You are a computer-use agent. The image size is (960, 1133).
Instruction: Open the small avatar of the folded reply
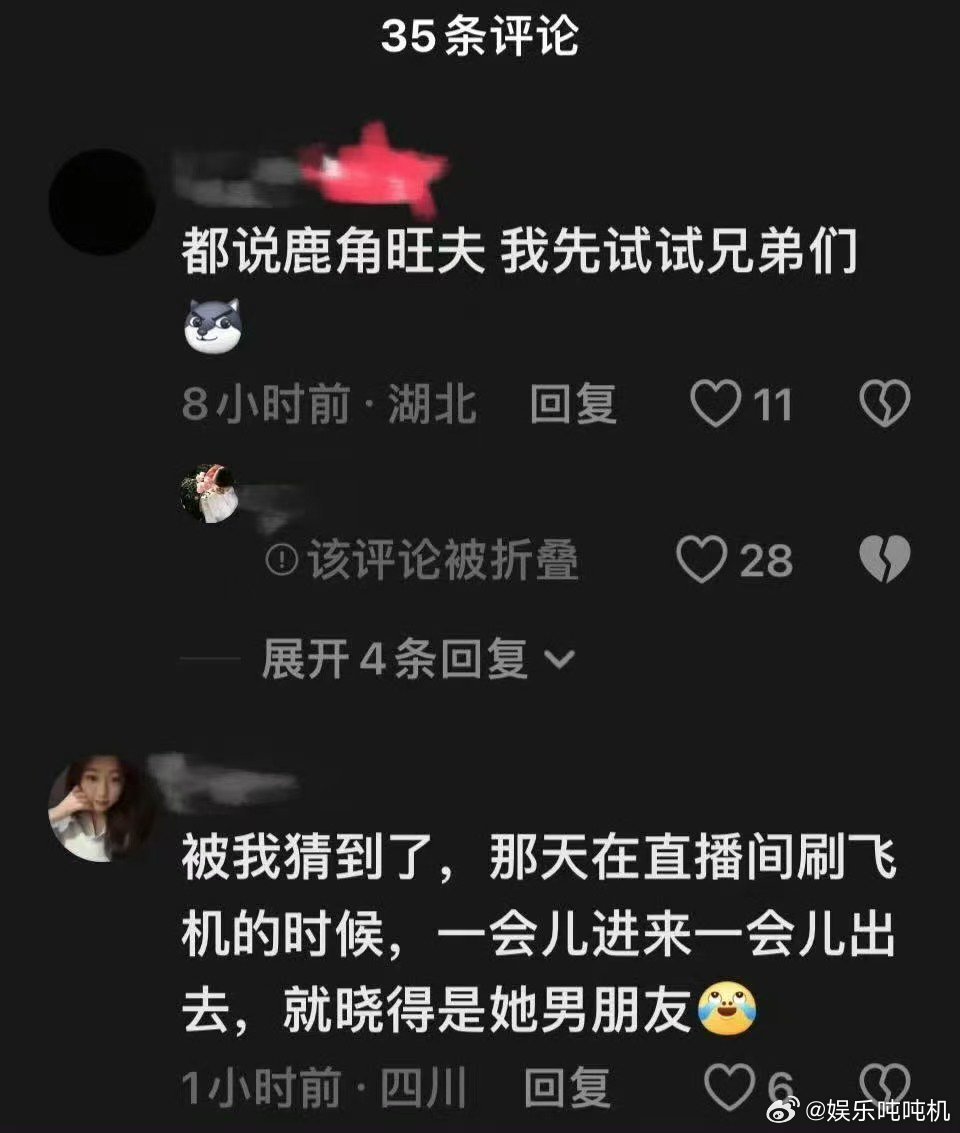(x=209, y=494)
